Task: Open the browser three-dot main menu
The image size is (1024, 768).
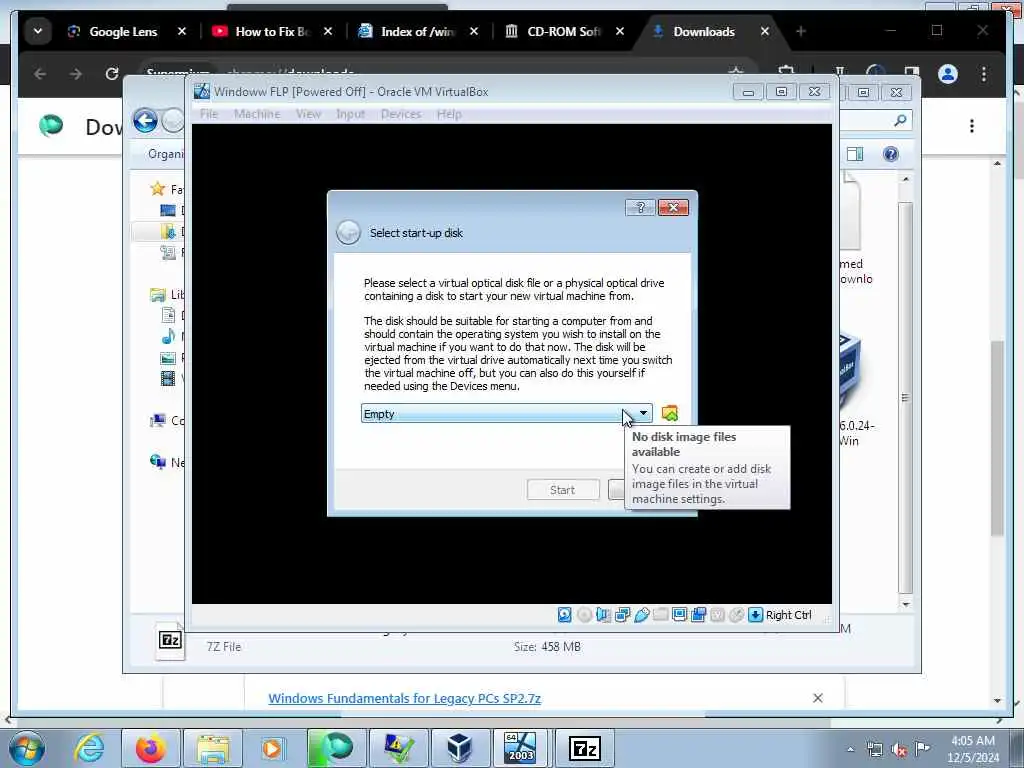Action: click(x=984, y=74)
